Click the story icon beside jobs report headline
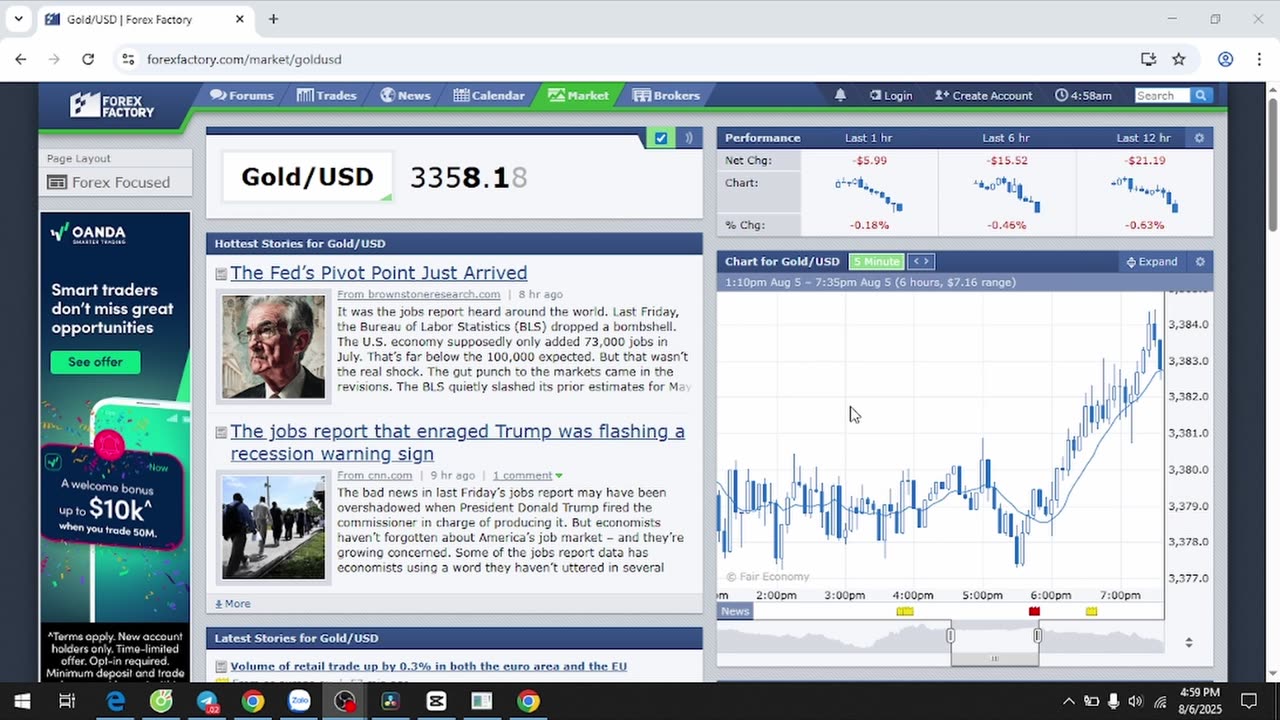Screen dimensions: 1280x720 221,432
